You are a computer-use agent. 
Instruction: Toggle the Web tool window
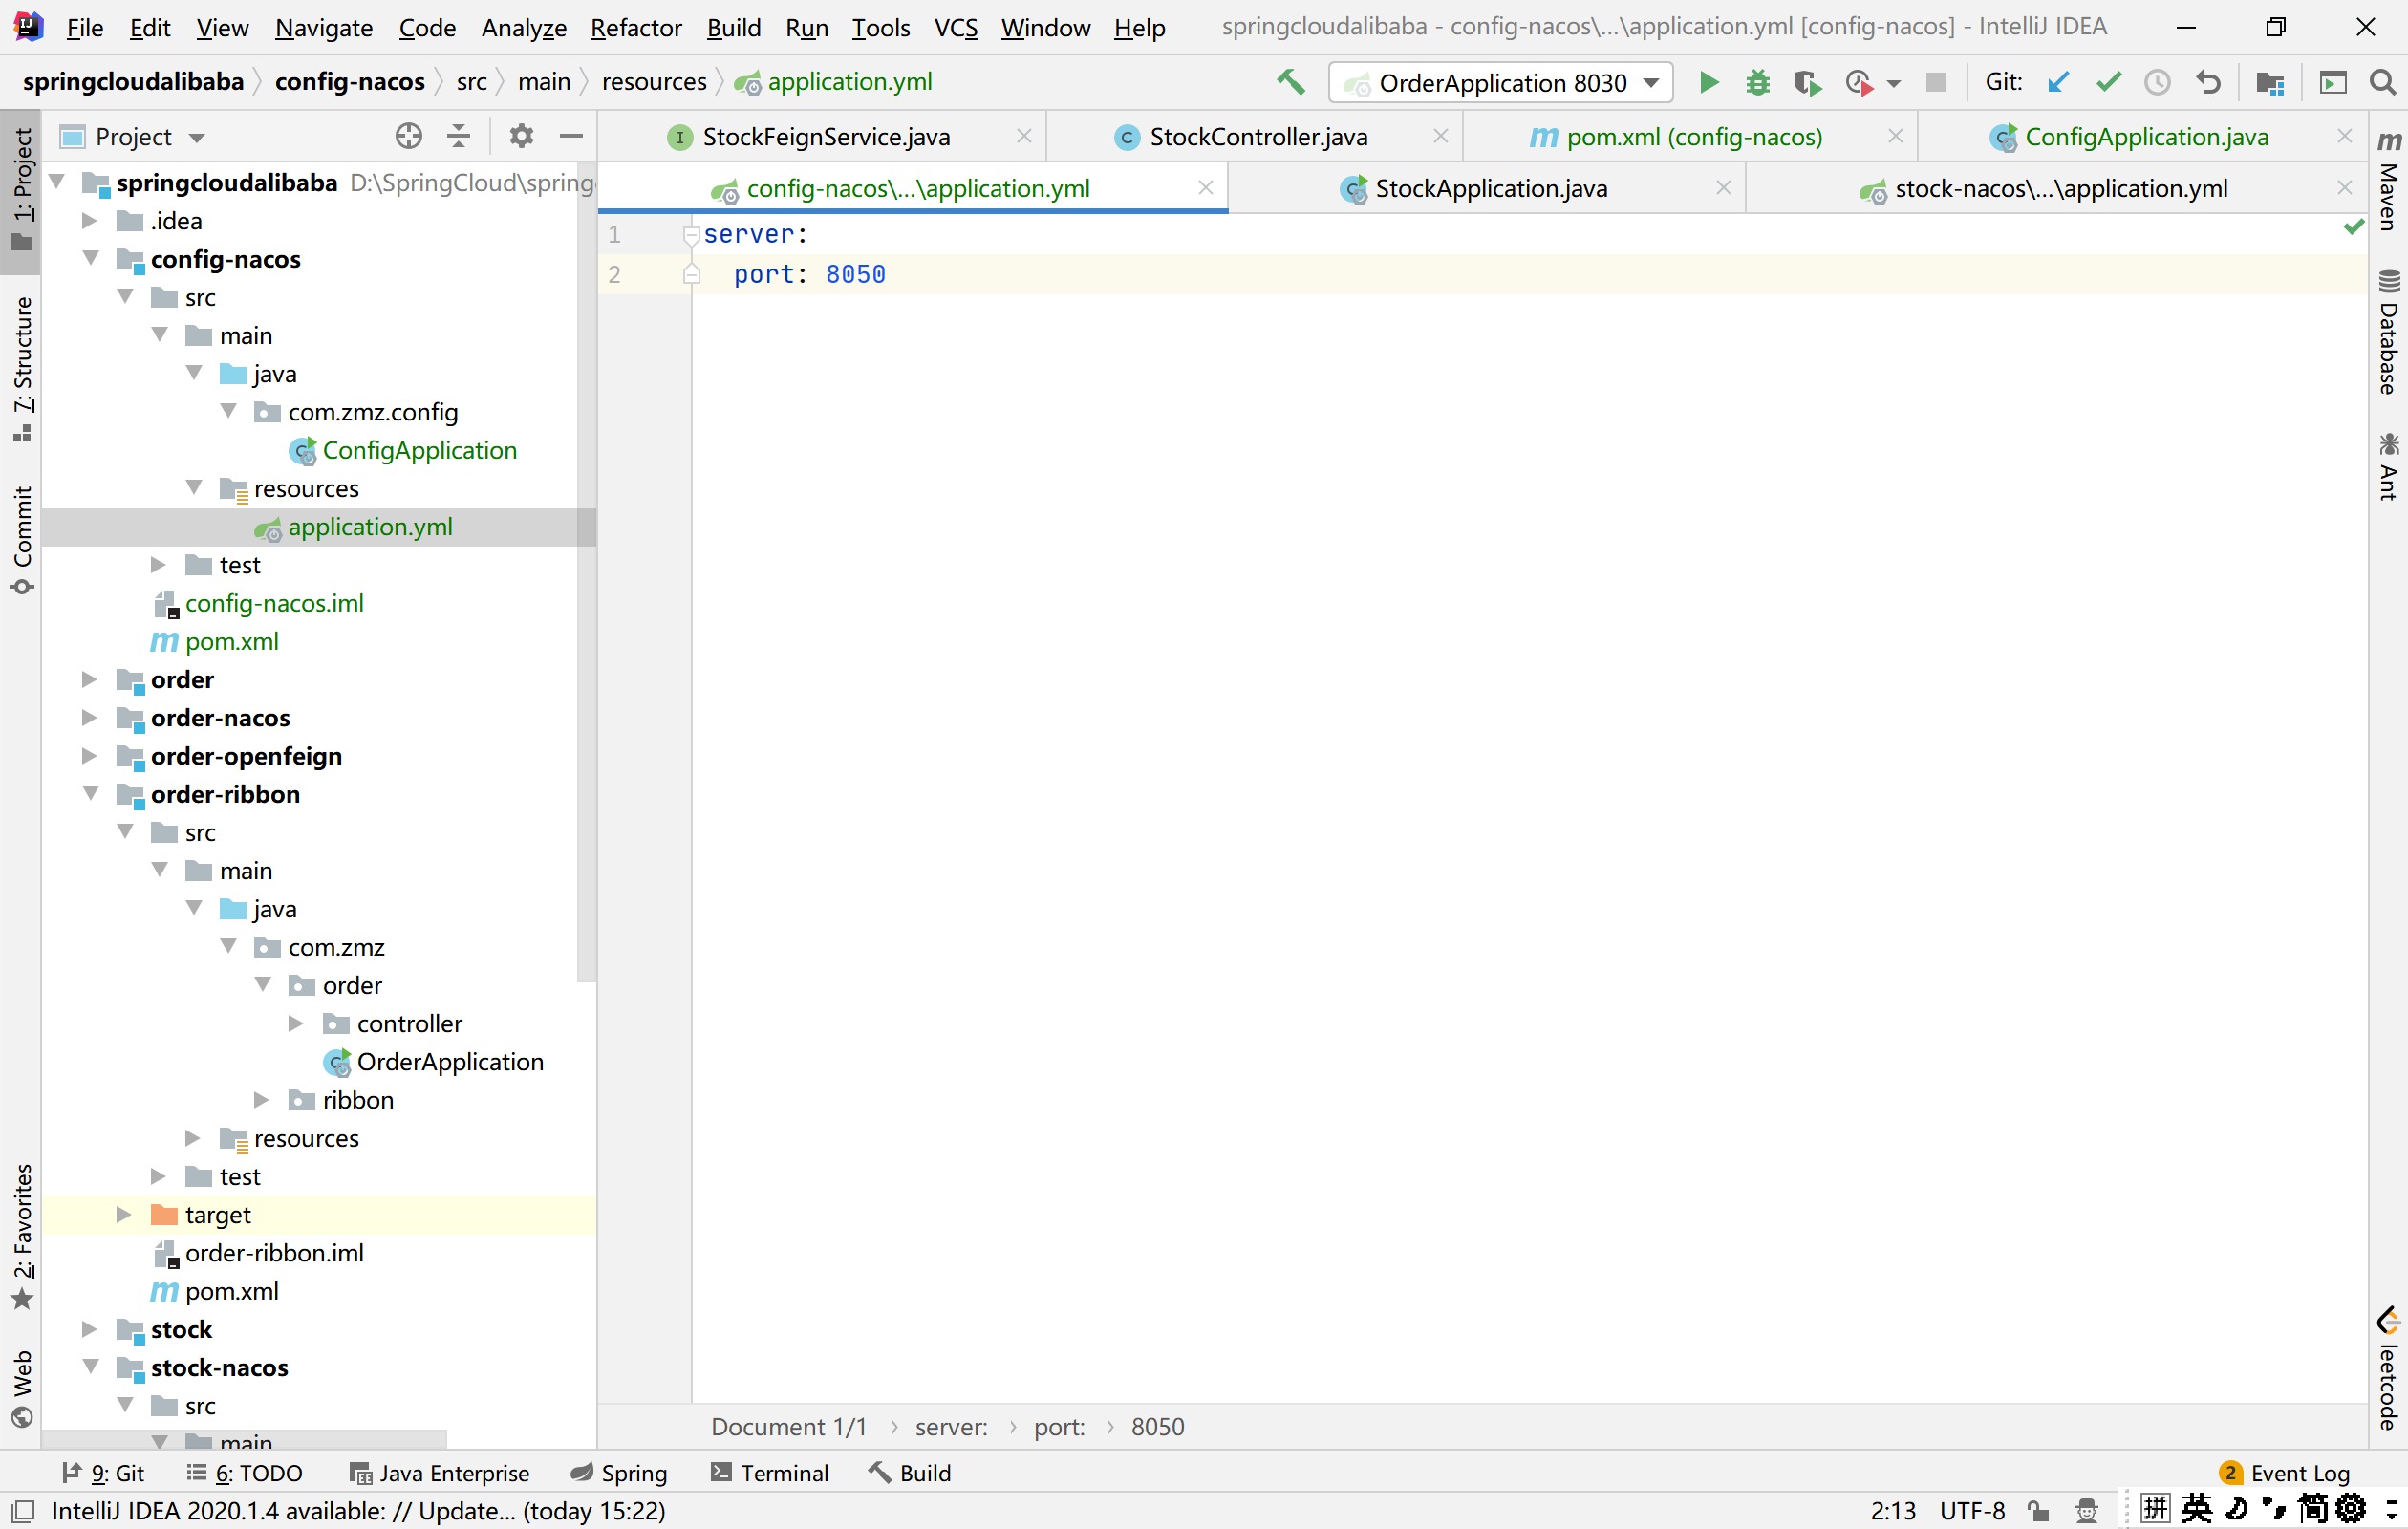22,1389
